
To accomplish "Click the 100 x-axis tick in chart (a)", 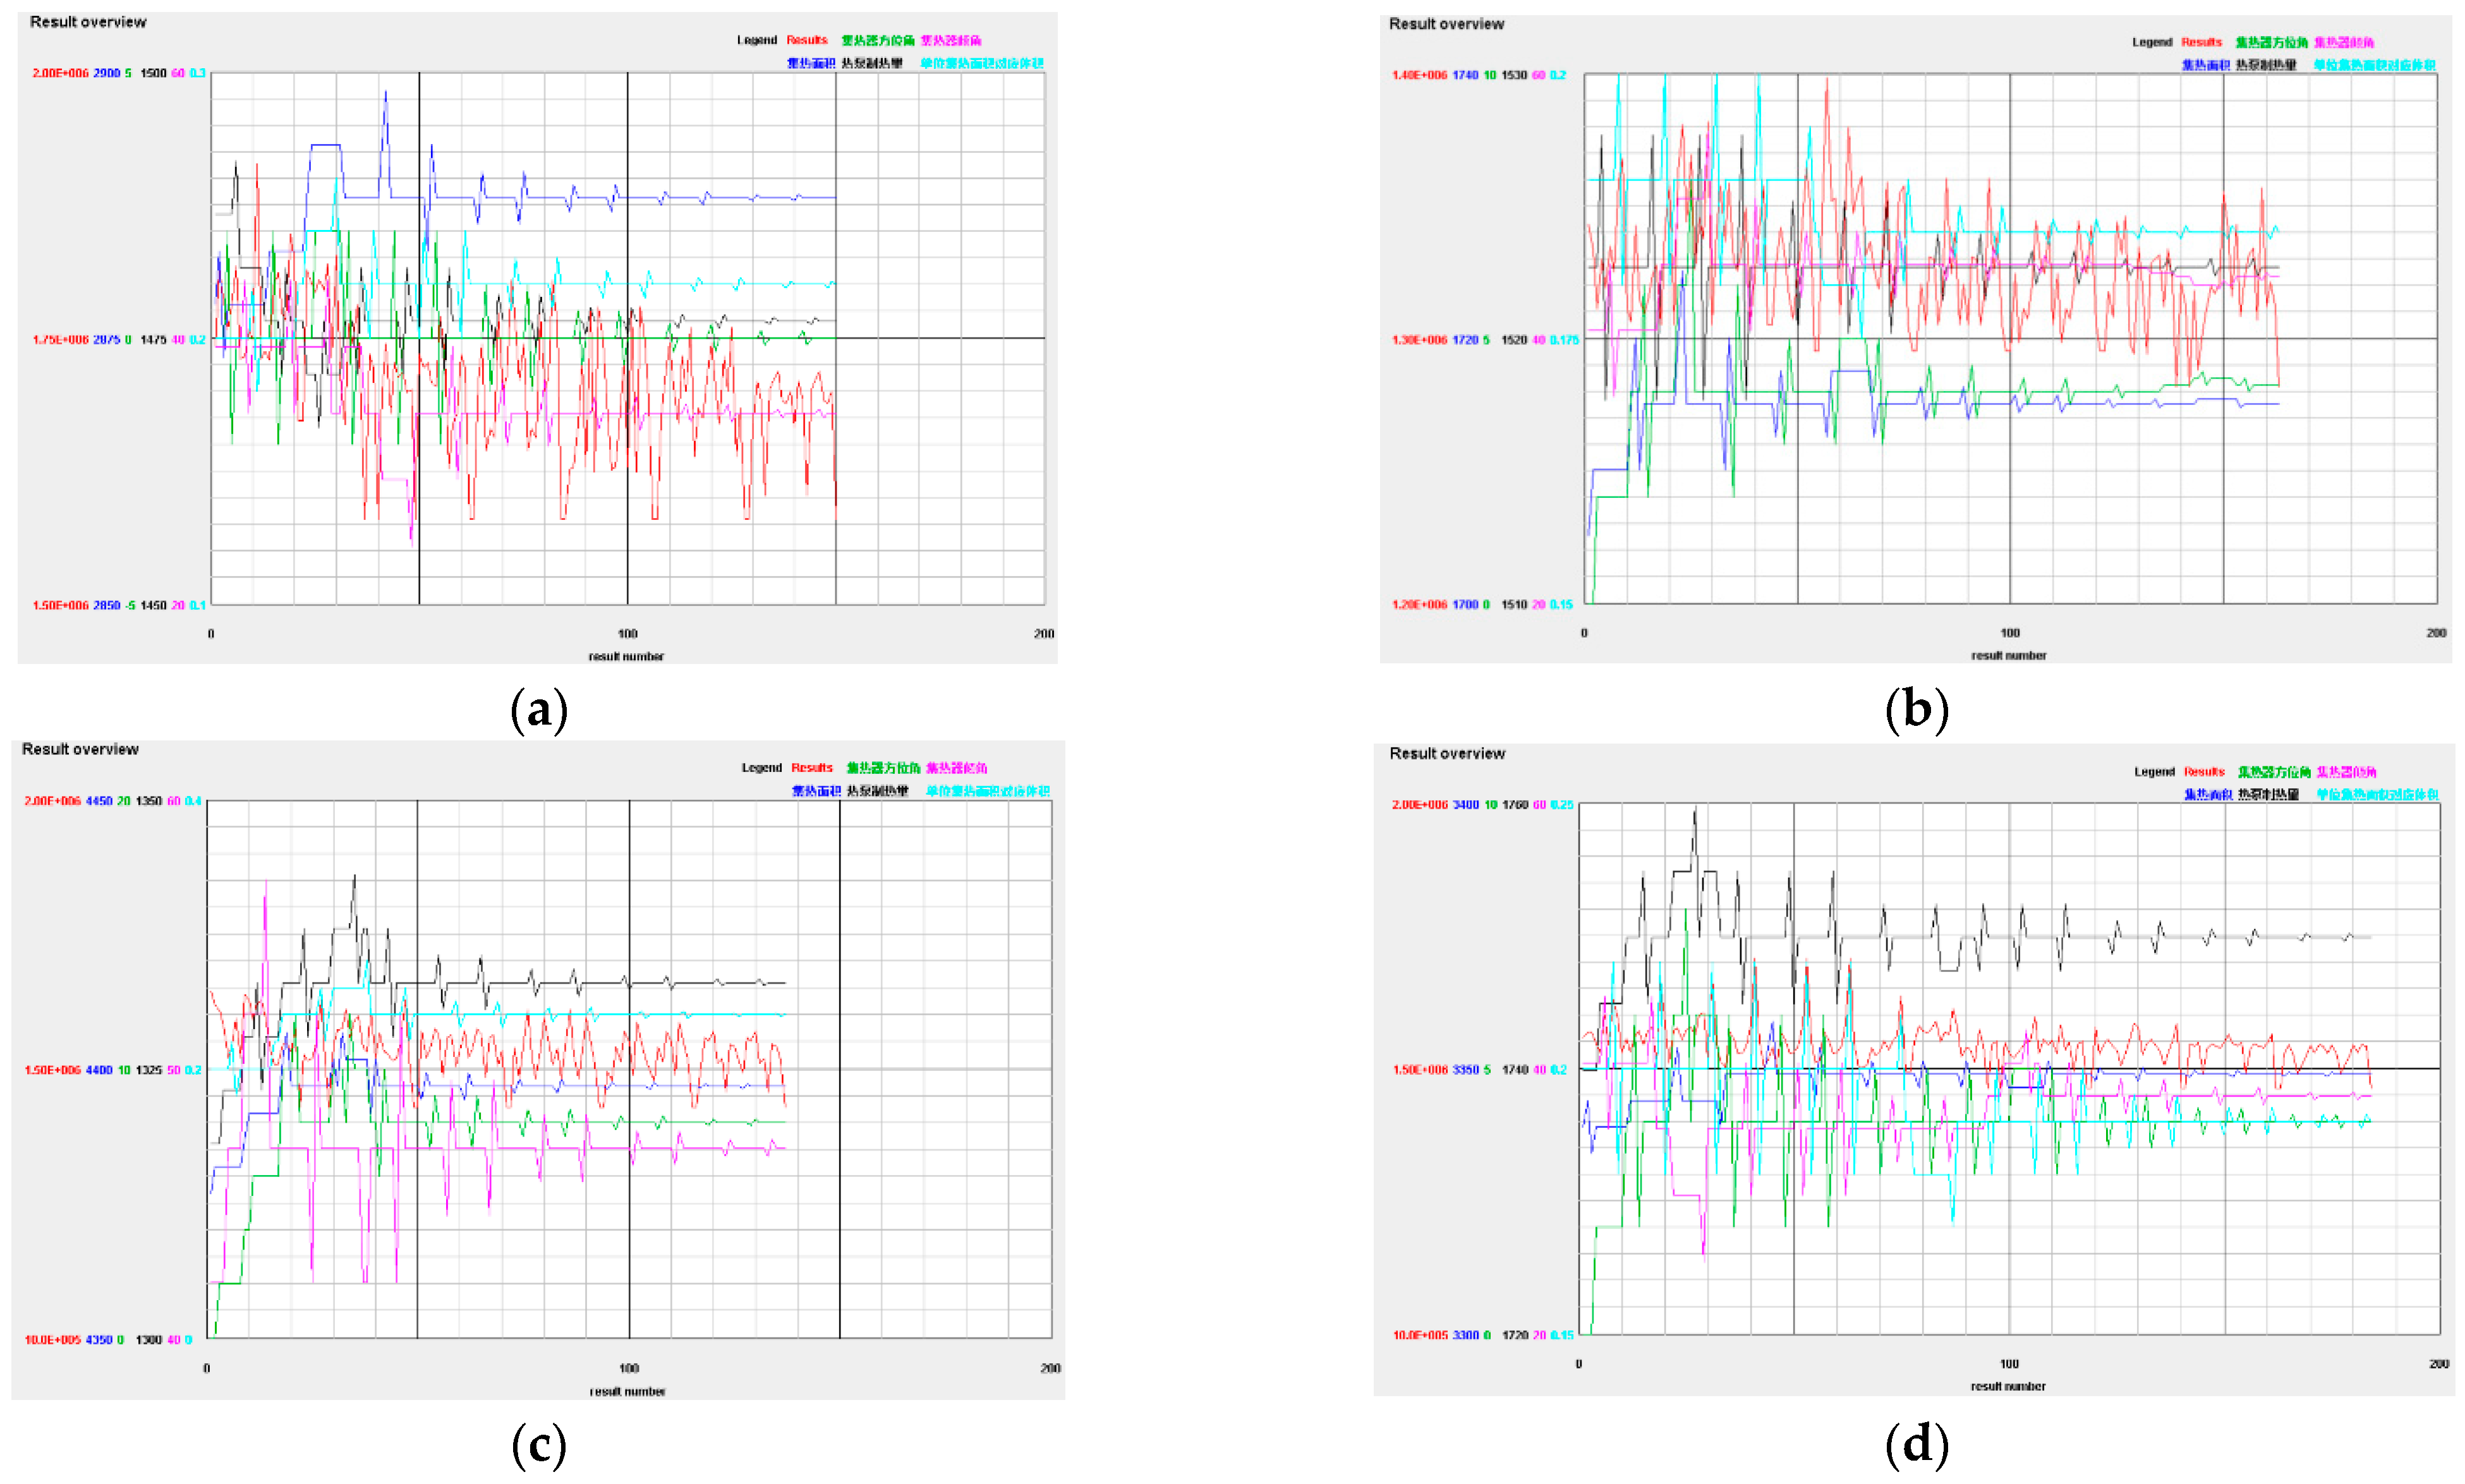I will click(627, 633).
